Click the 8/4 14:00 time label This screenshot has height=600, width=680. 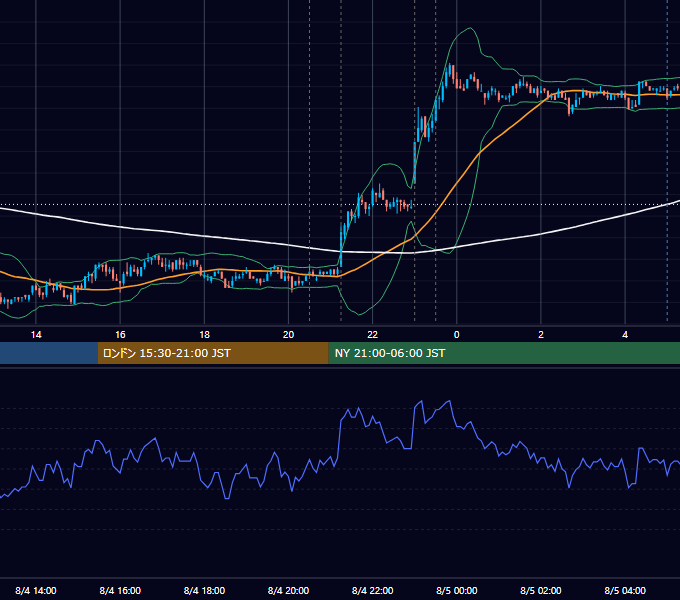pyautogui.click(x=36, y=590)
